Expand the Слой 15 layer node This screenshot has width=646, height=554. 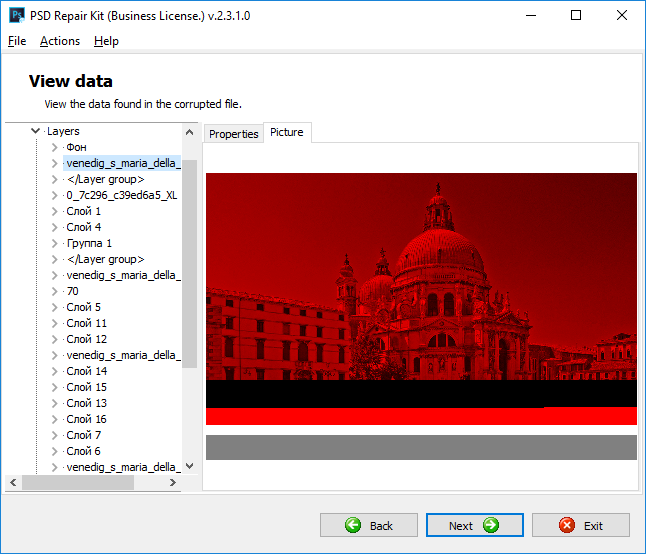(x=54, y=387)
